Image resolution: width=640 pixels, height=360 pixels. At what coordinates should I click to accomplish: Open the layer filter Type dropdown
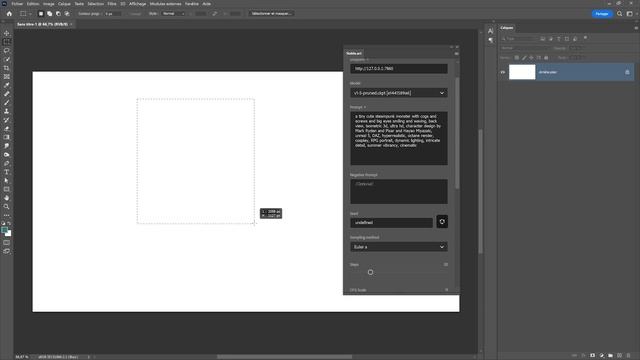click(520, 39)
